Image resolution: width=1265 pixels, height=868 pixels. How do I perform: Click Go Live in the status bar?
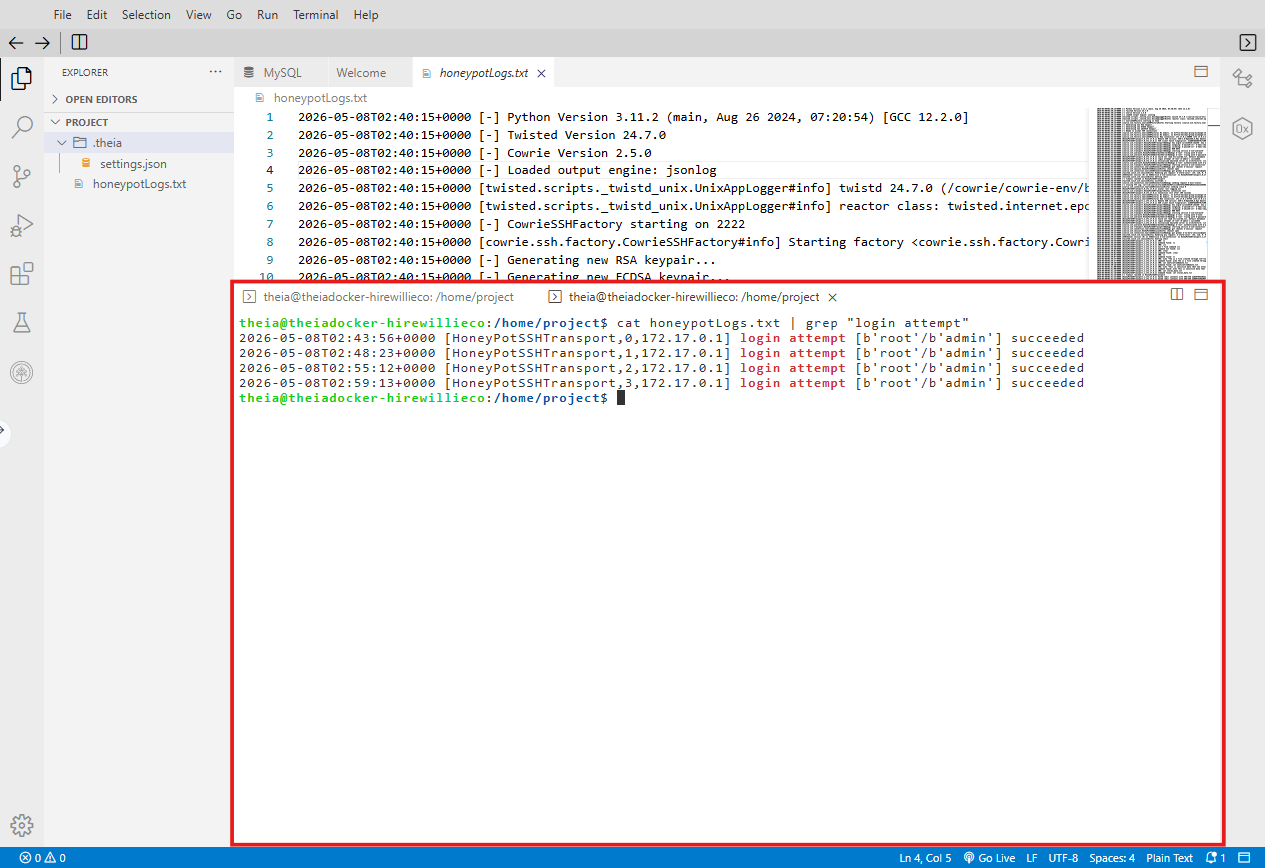click(x=989, y=858)
